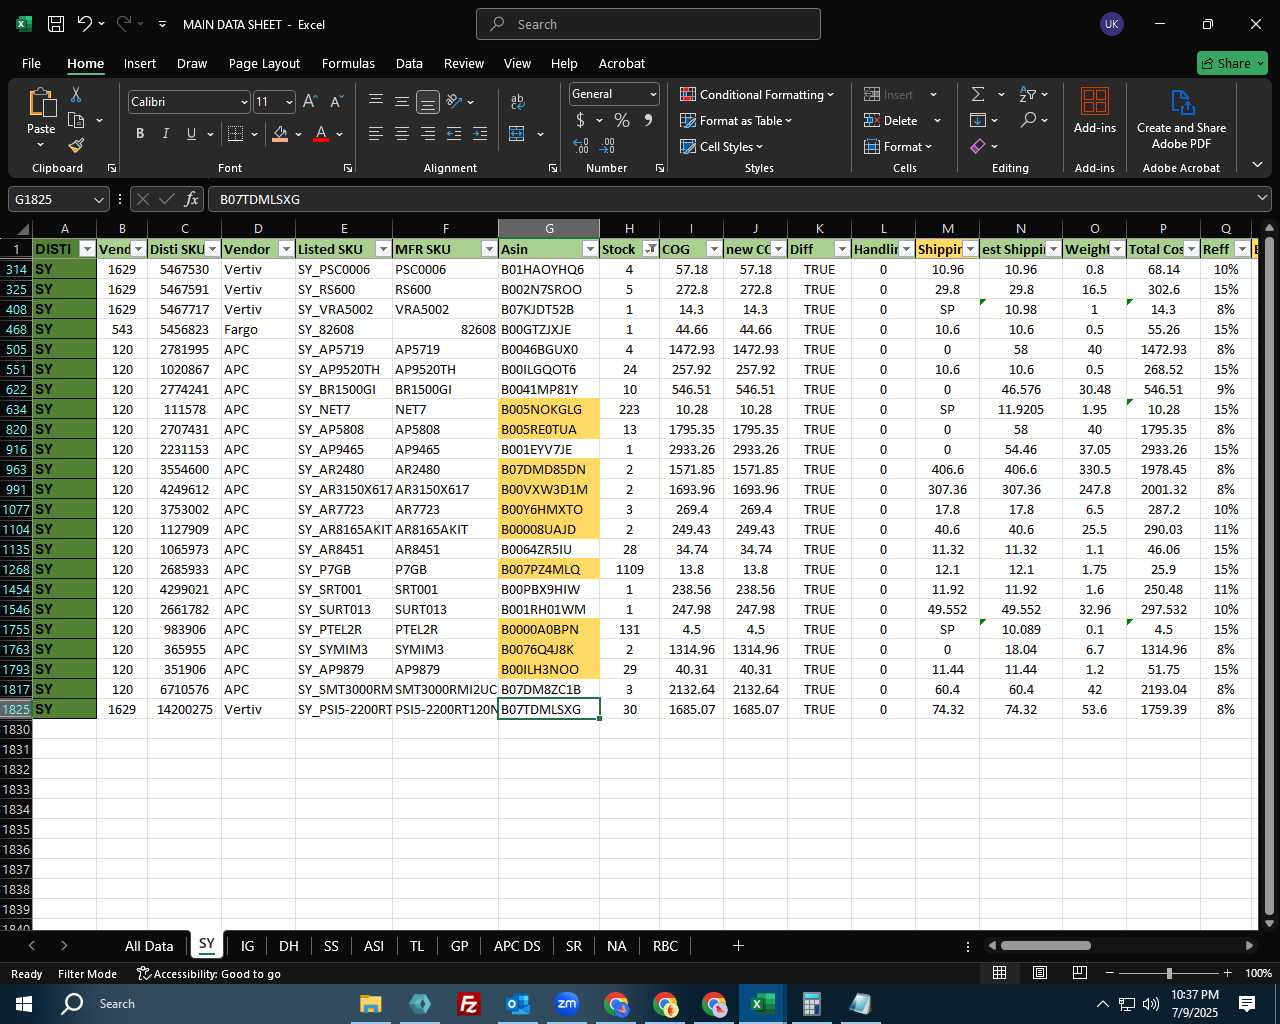Click the Comma Style icon

pyautogui.click(x=648, y=120)
